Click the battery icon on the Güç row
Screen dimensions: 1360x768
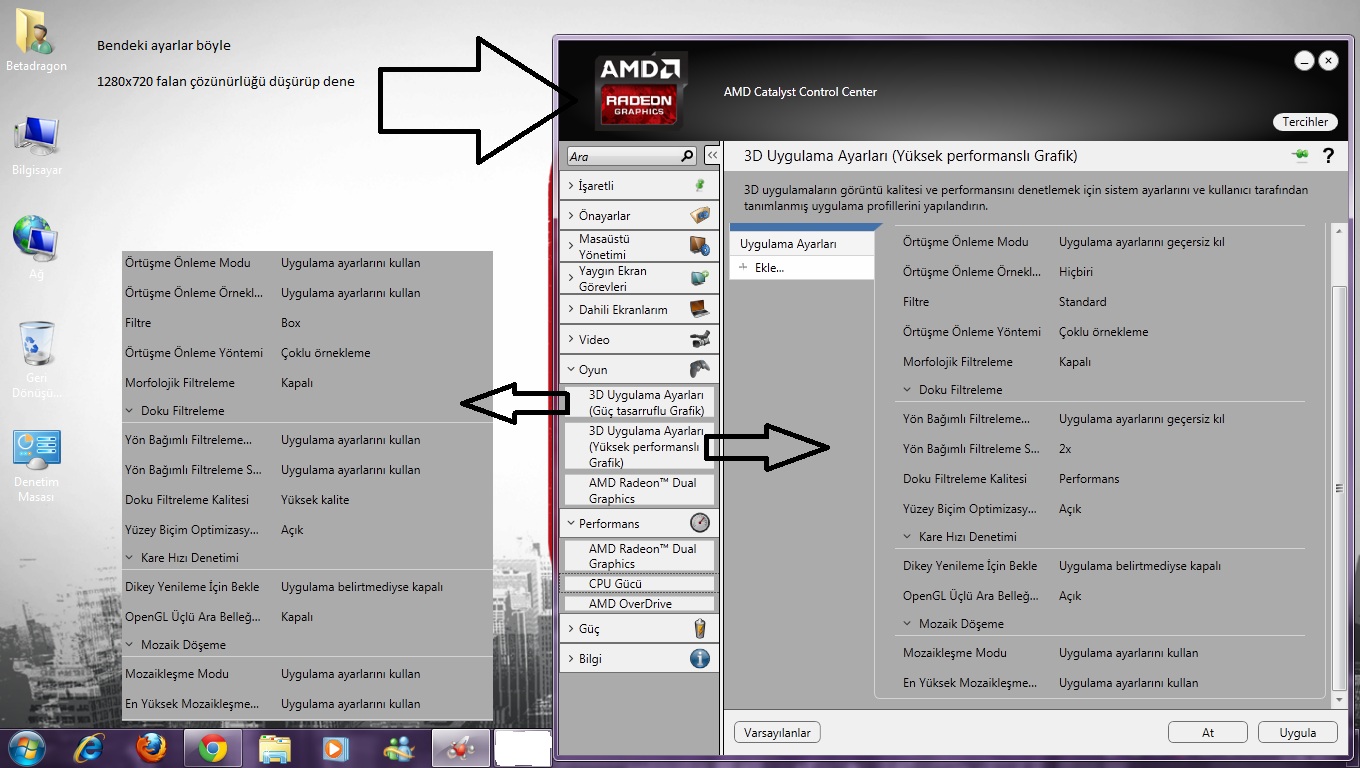700,628
